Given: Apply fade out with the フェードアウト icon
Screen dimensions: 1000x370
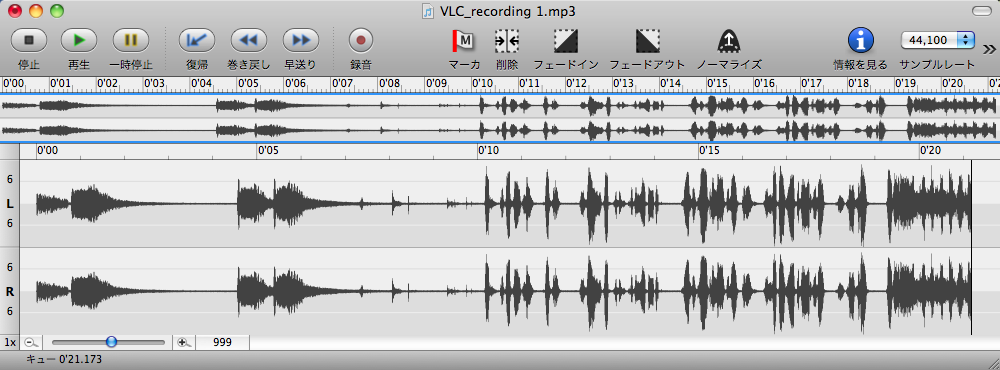Looking at the screenshot, I should (647, 41).
